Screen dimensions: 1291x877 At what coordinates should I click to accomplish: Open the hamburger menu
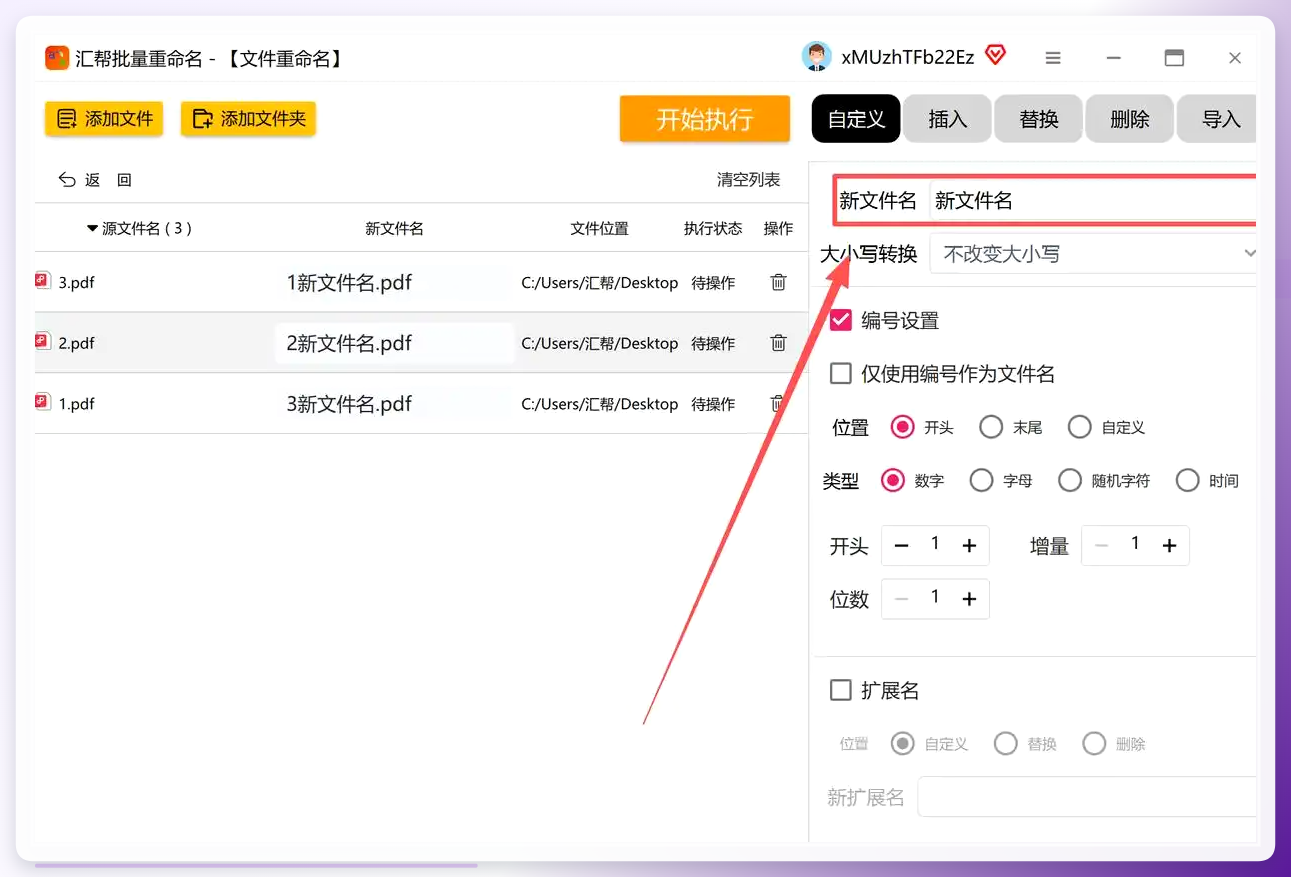coord(1053,58)
